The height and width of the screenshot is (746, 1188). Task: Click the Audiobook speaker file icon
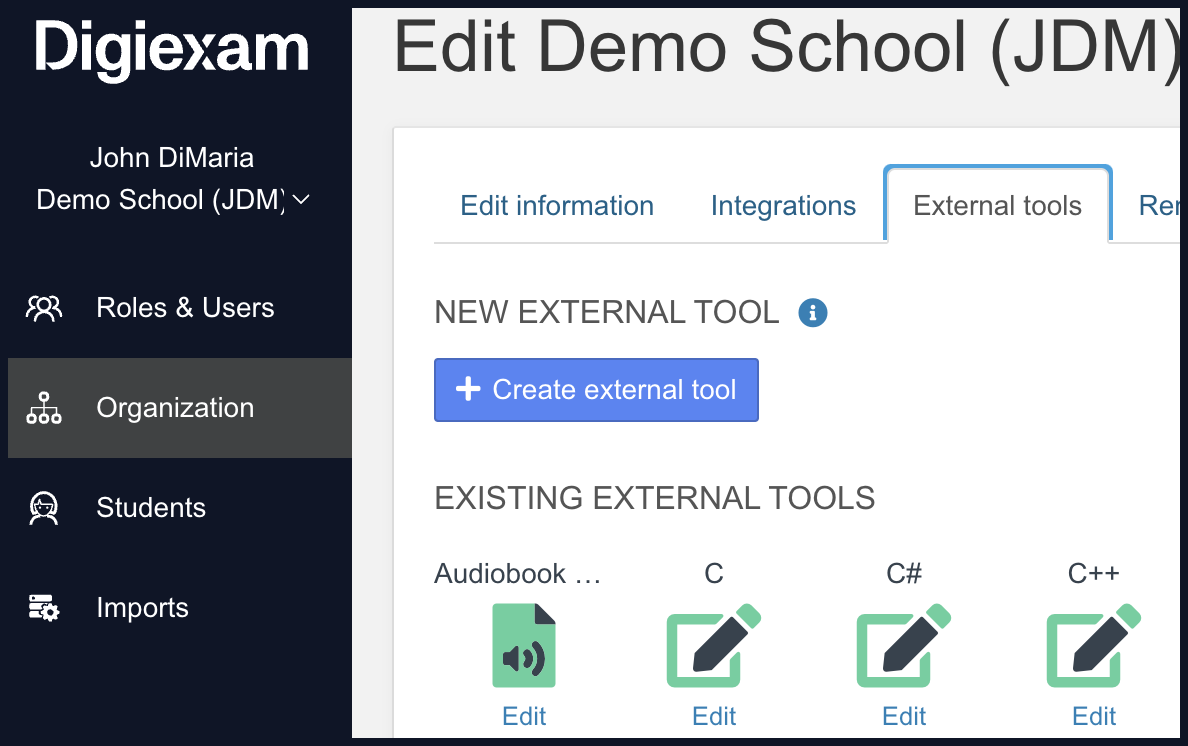pyautogui.click(x=524, y=645)
